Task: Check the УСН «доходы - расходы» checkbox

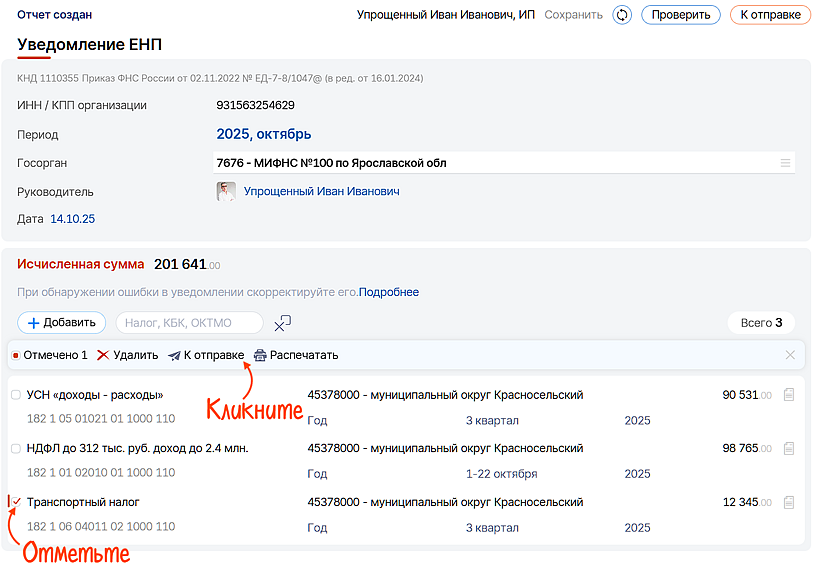Action: [16, 395]
